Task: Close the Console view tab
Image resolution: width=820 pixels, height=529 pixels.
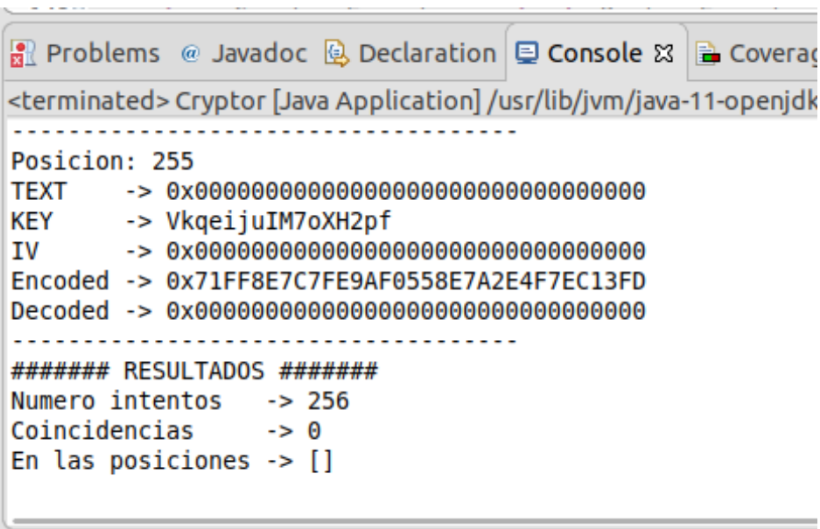Action: click(x=663, y=54)
